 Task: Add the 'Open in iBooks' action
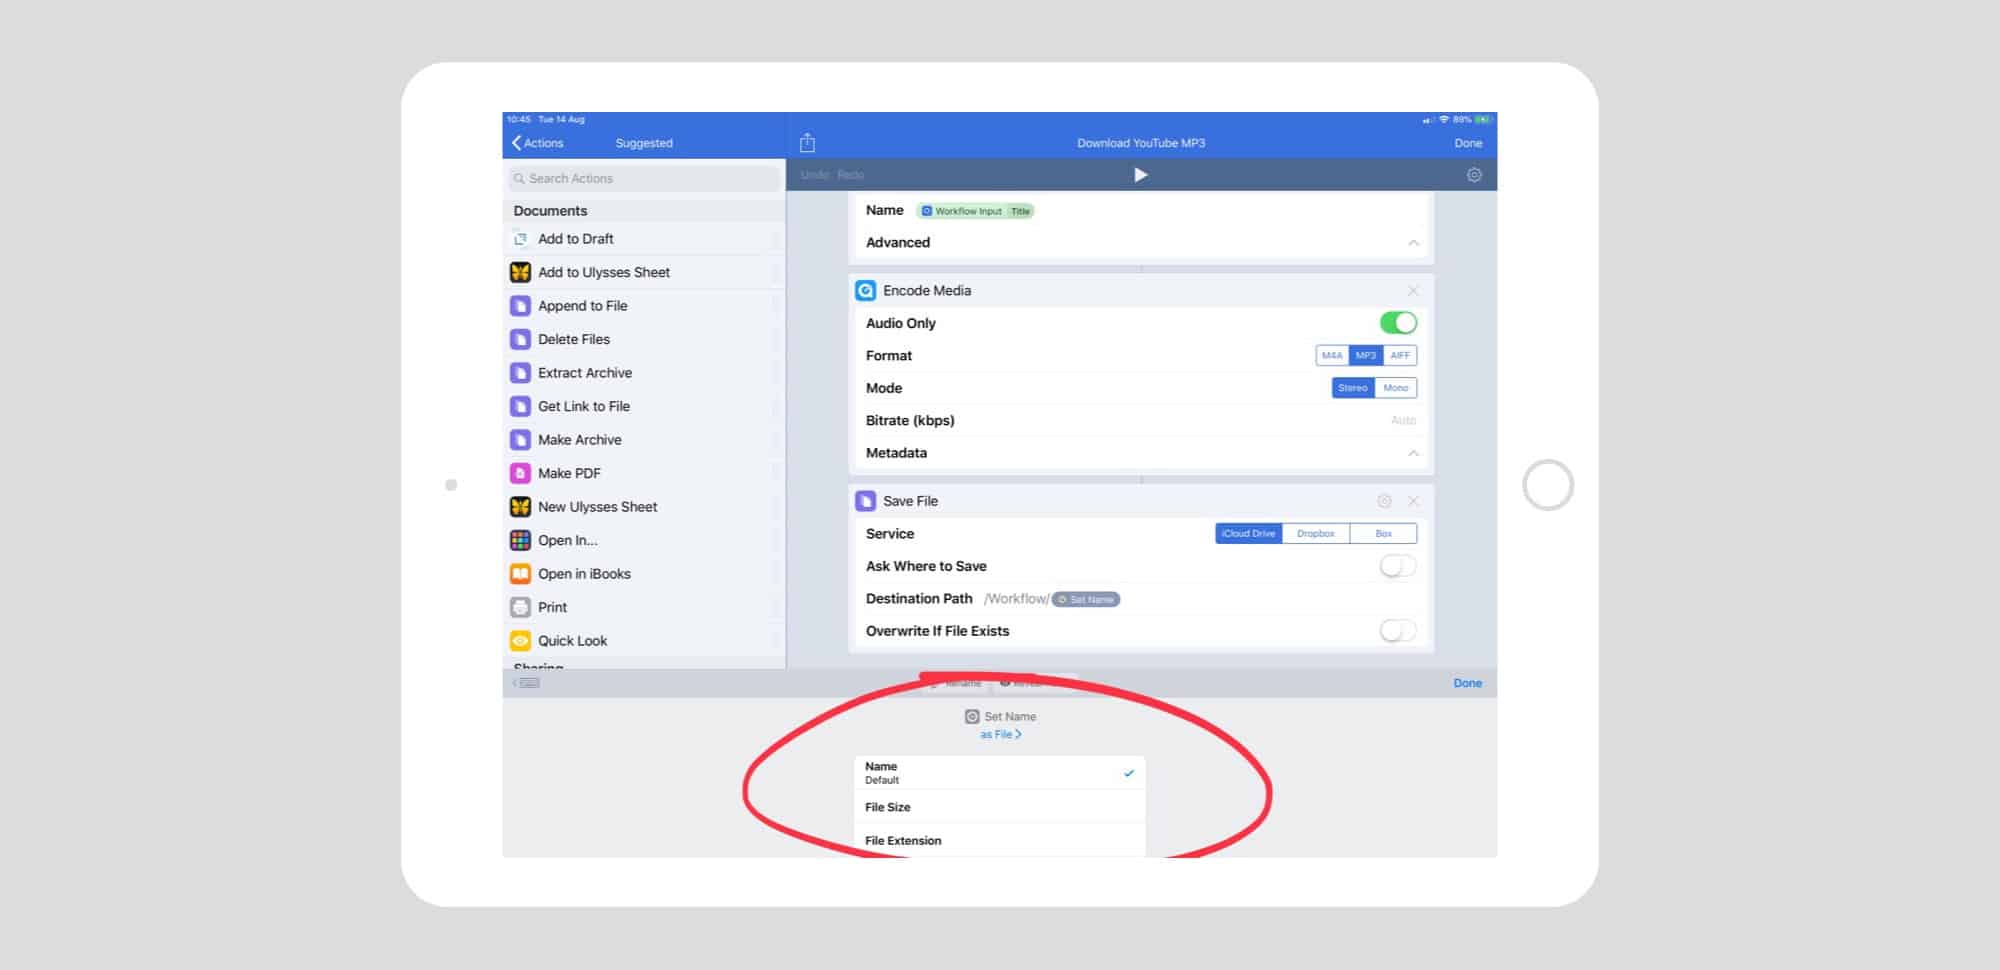644,574
